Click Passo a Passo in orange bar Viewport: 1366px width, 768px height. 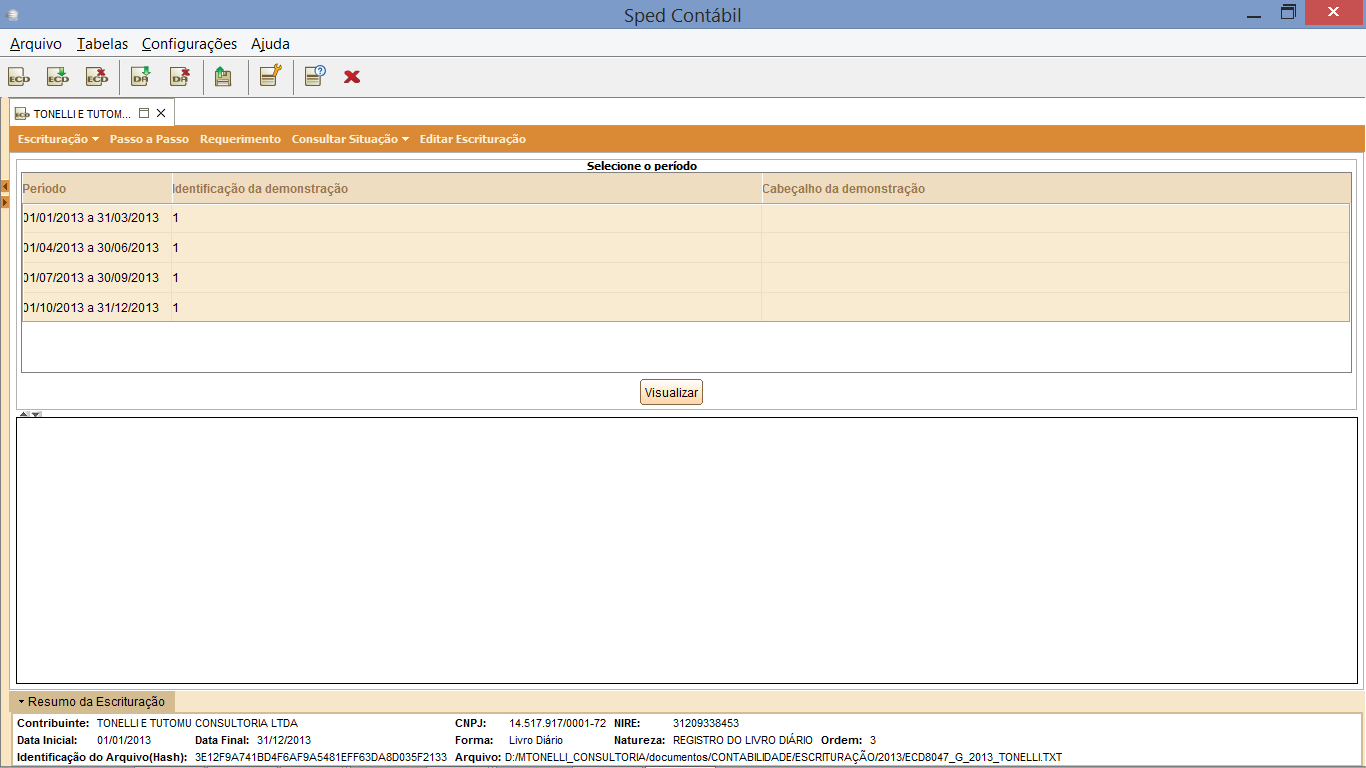(x=149, y=139)
